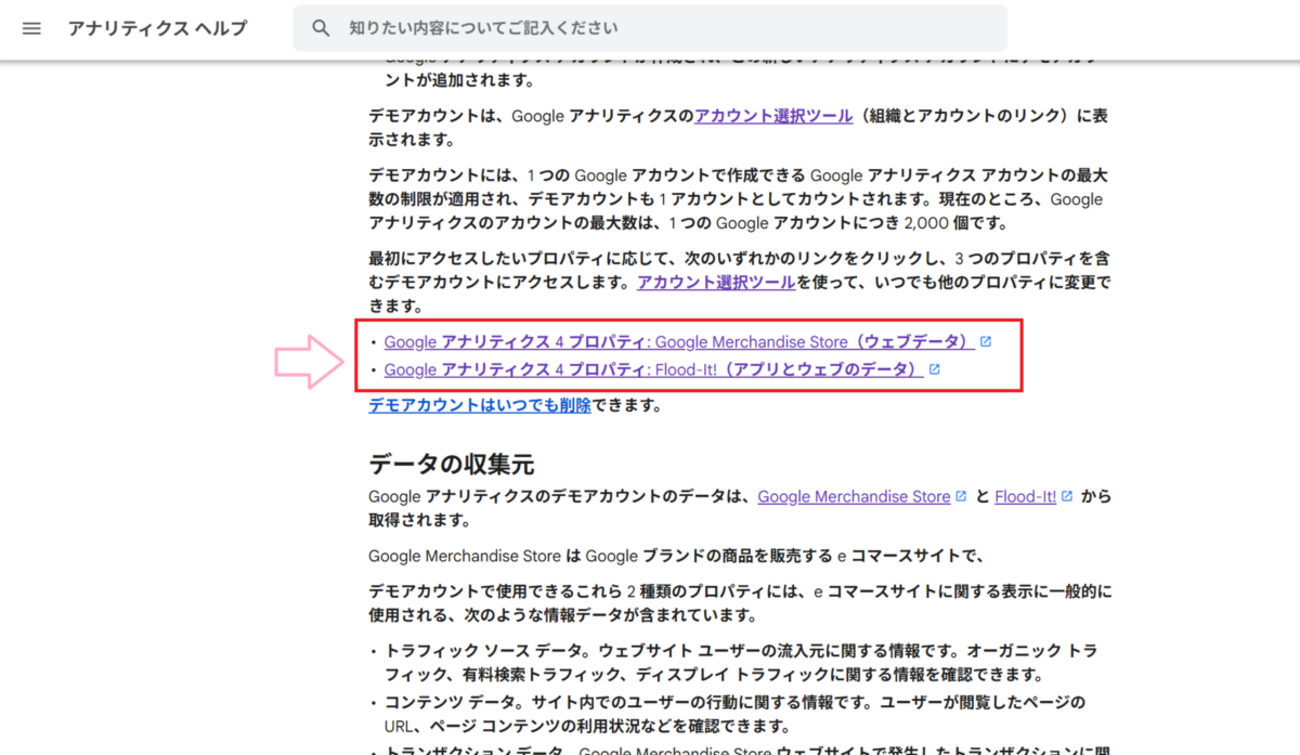Open Google Merchandise Store（ウェブデータ）property link

(679, 342)
